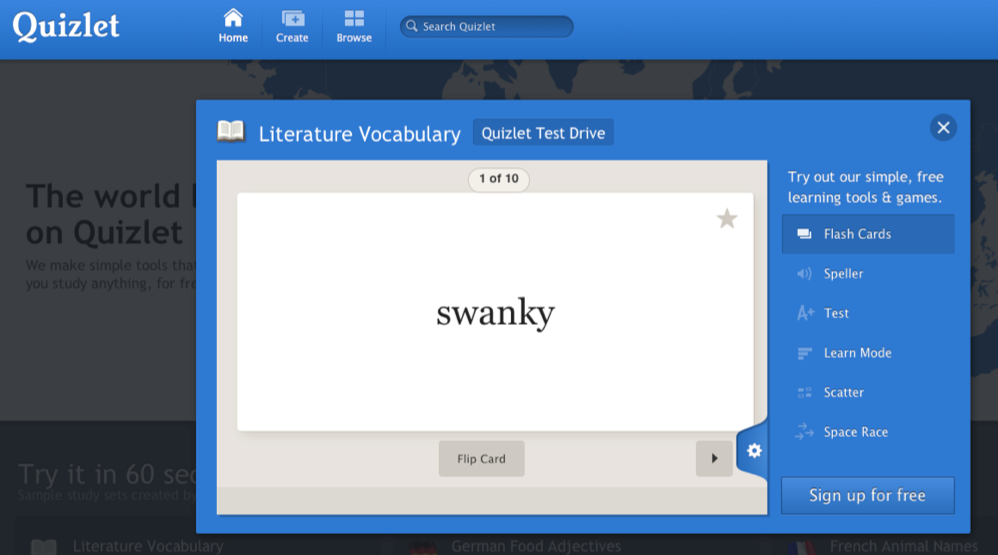Go to Home in top navigation
Screen dimensions: 998x555
[x=233, y=26]
